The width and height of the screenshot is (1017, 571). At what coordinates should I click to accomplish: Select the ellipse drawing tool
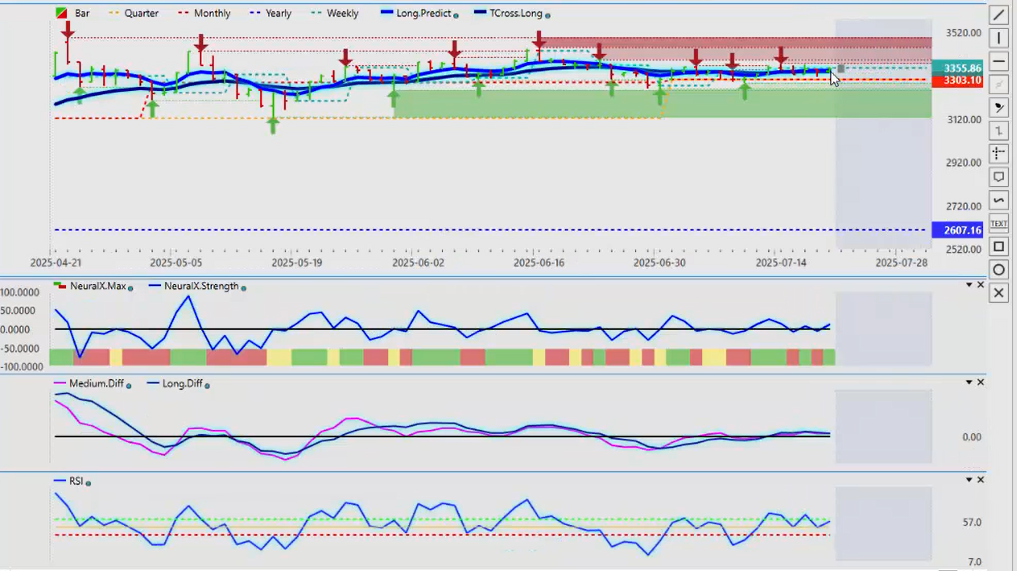tap(999, 270)
